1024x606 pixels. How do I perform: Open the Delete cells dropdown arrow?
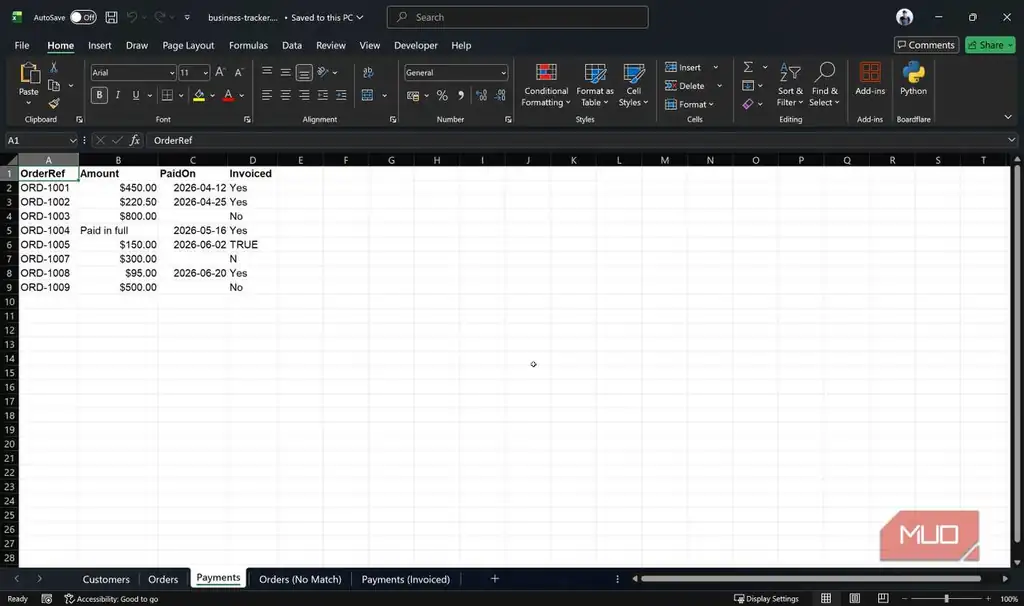720,86
